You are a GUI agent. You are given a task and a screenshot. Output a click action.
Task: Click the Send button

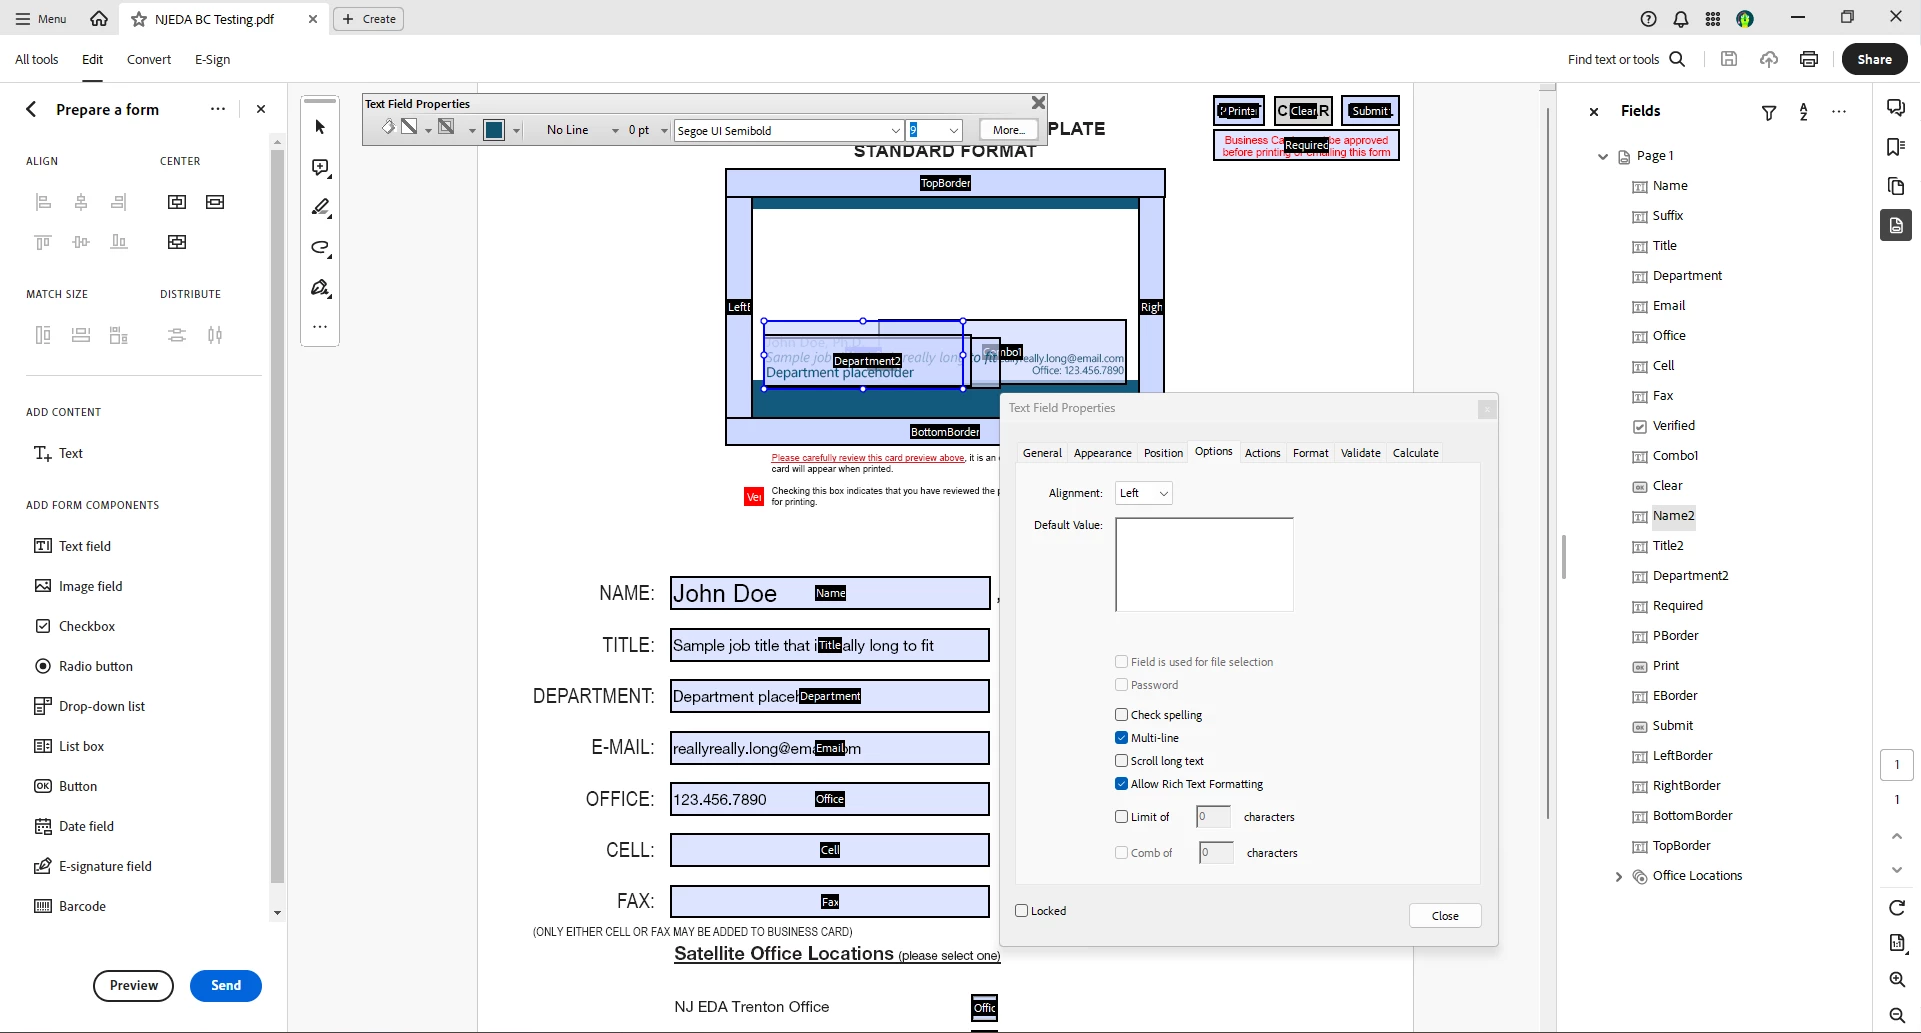tap(226, 986)
